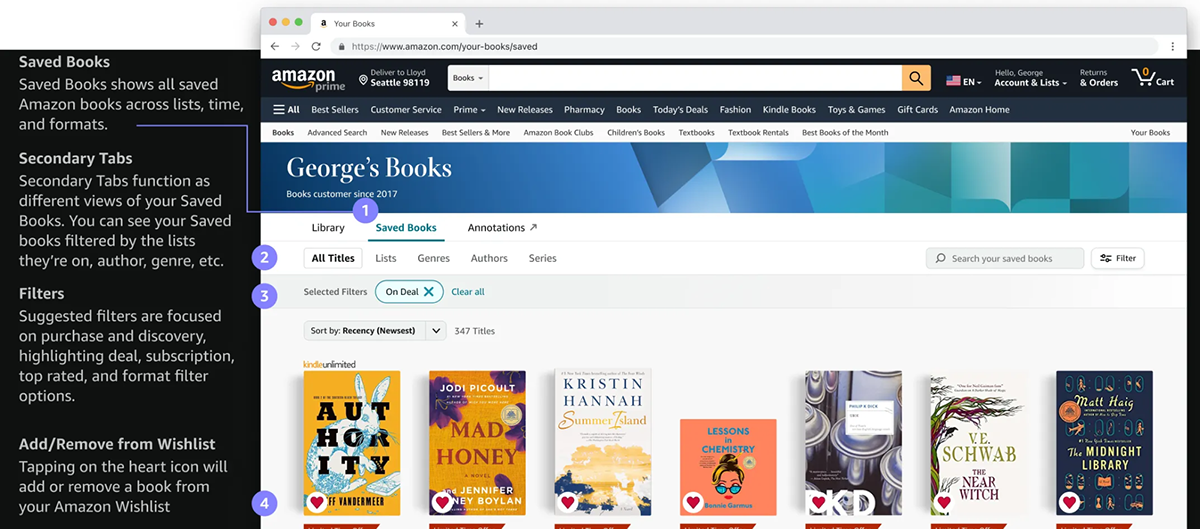Image resolution: width=1200 pixels, height=529 pixels.
Task: Switch to the Genres secondary tab
Action: coord(433,258)
